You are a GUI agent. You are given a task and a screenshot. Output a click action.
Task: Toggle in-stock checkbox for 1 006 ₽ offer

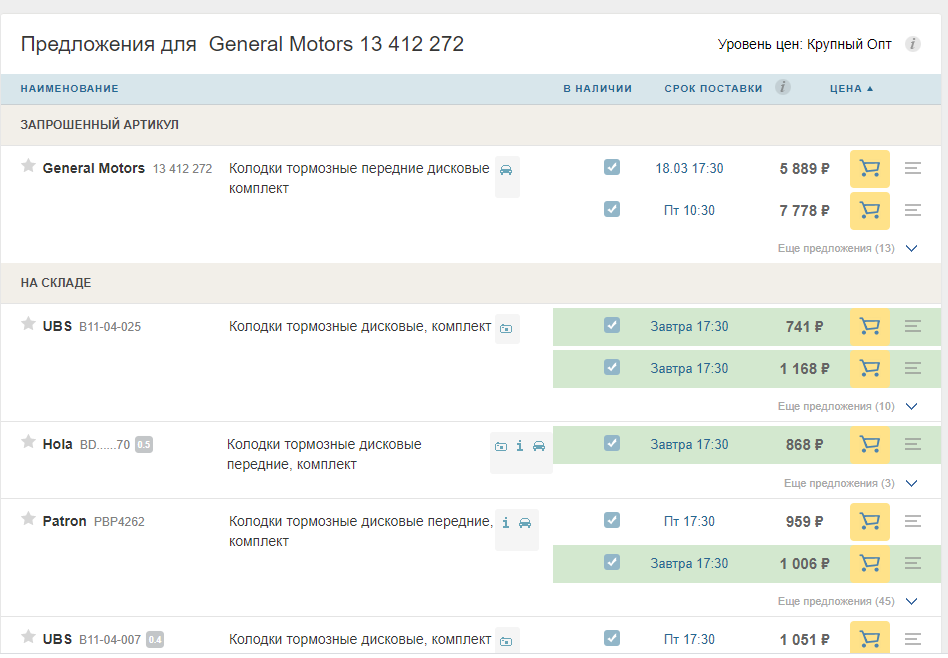pyautogui.click(x=612, y=562)
